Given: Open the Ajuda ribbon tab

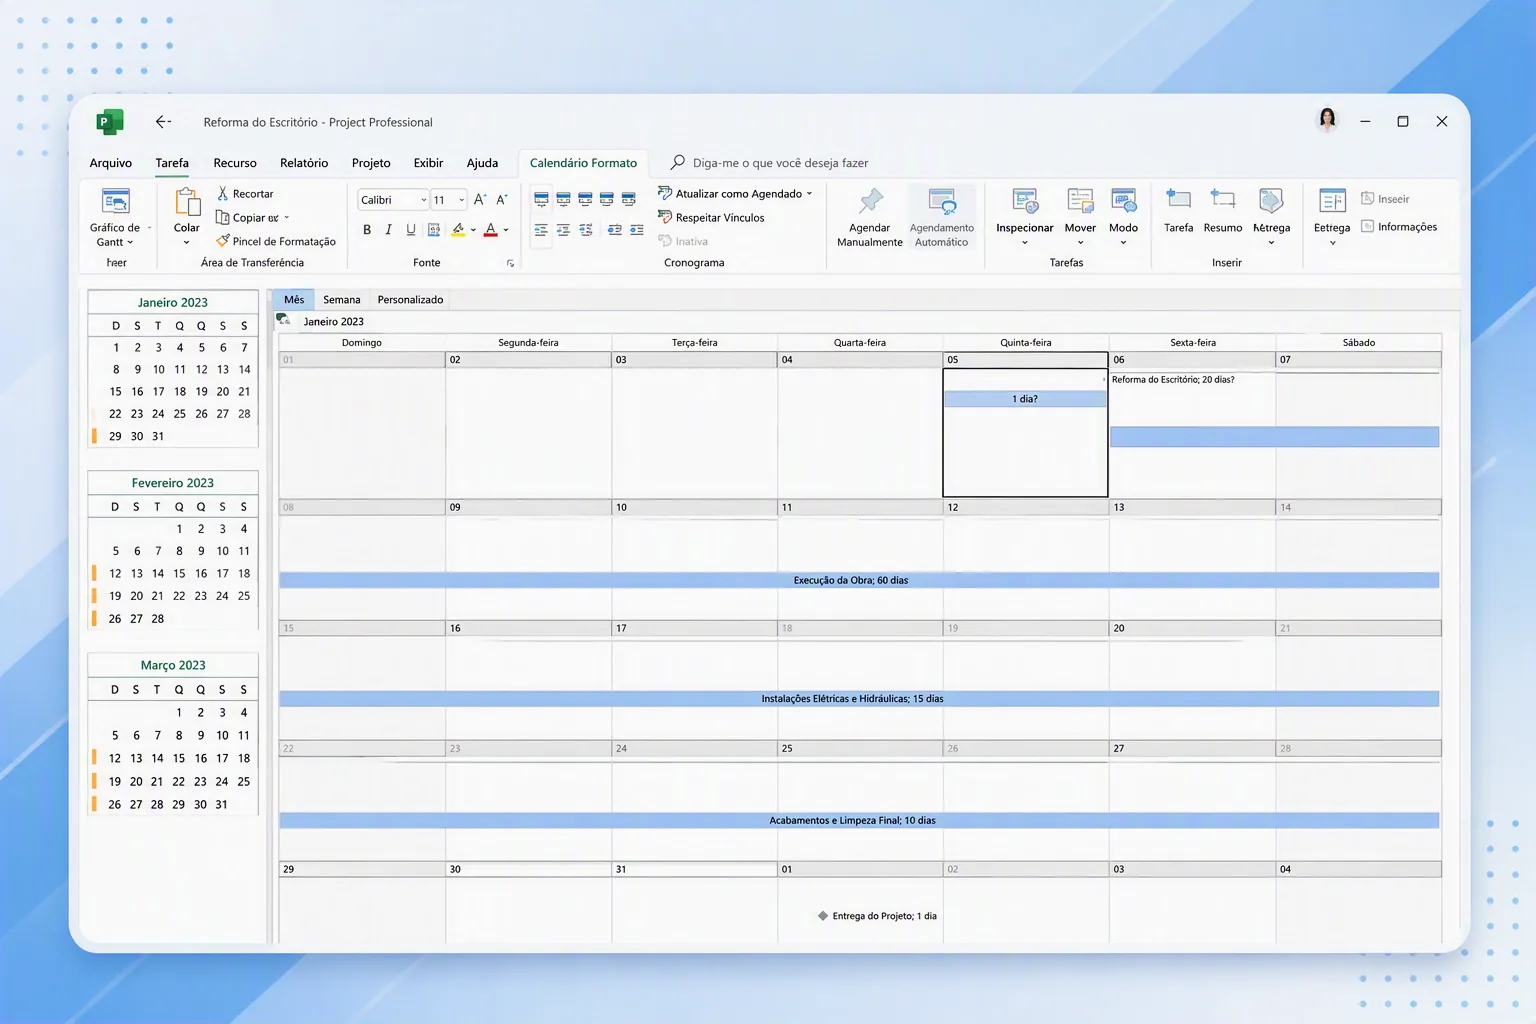Looking at the screenshot, I should tap(482, 163).
